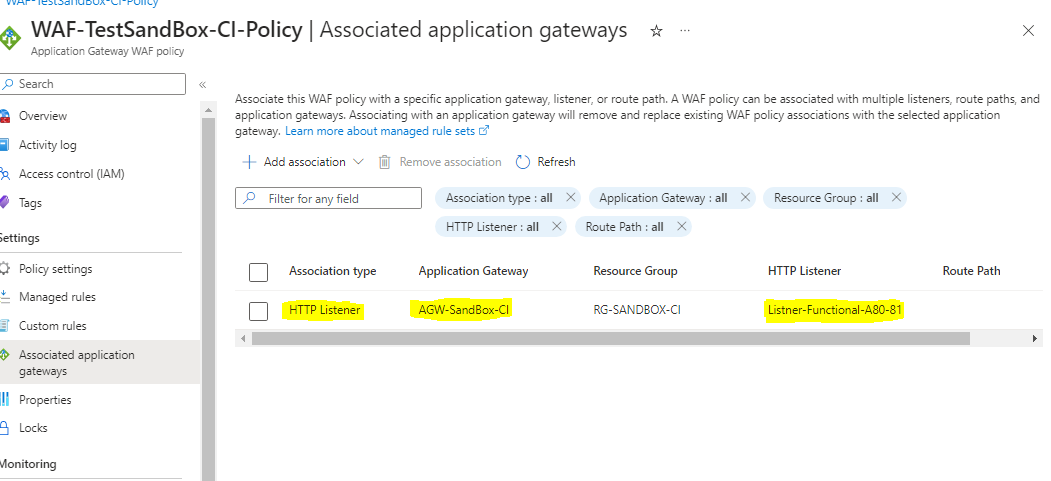Close the WAF policy blade
The height and width of the screenshot is (481, 1051).
(1028, 31)
